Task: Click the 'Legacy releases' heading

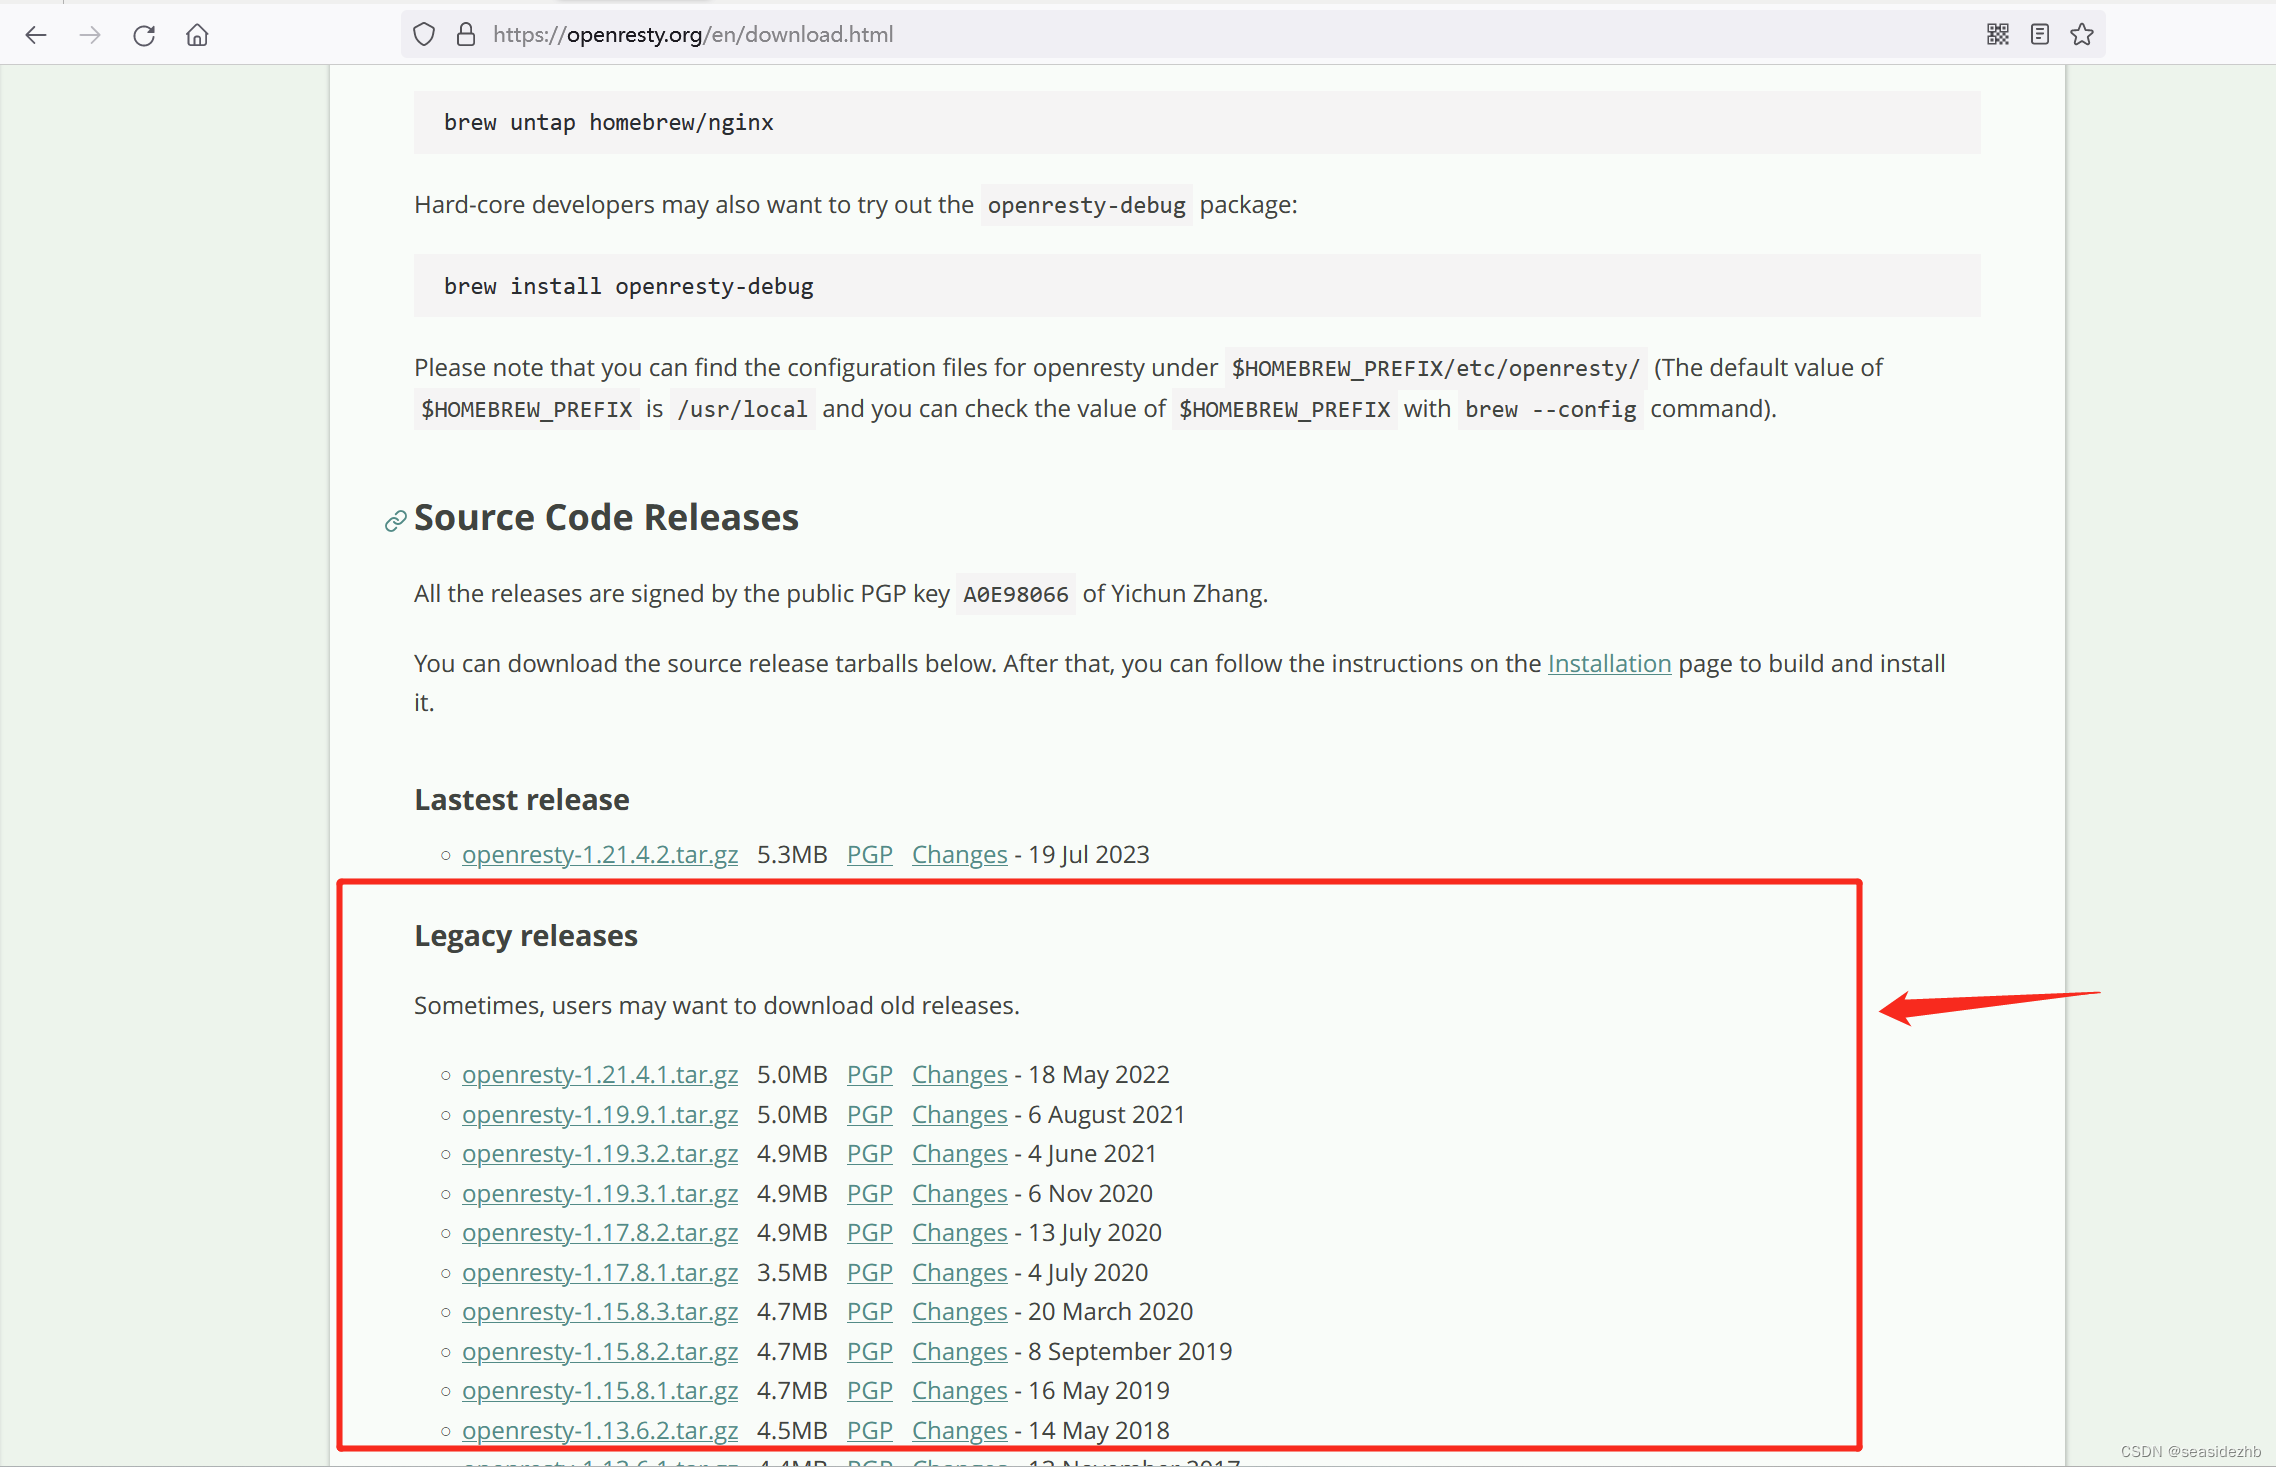Action: [x=526, y=936]
